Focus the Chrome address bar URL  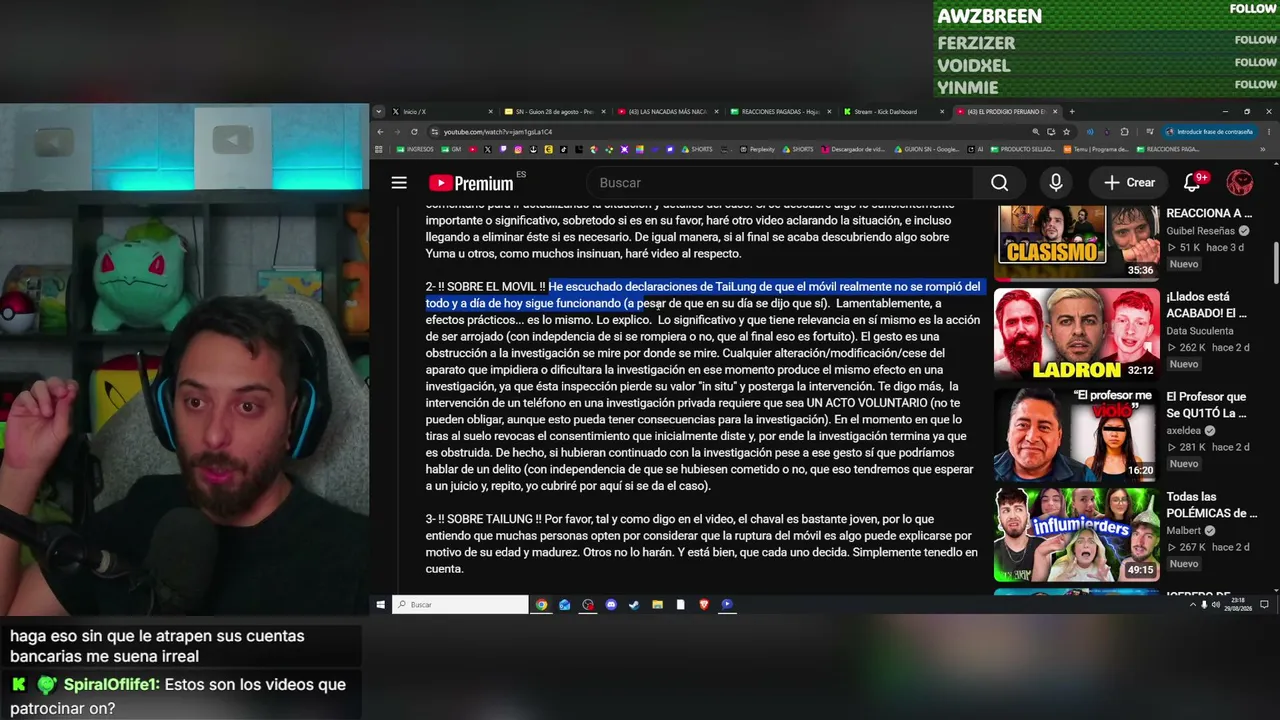[x=728, y=132]
